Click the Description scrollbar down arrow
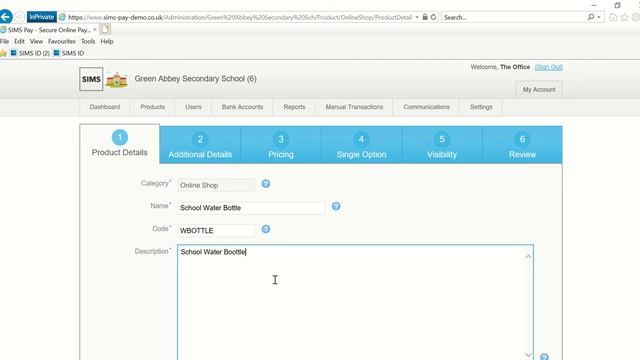This screenshot has width=640, height=360. (528, 355)
